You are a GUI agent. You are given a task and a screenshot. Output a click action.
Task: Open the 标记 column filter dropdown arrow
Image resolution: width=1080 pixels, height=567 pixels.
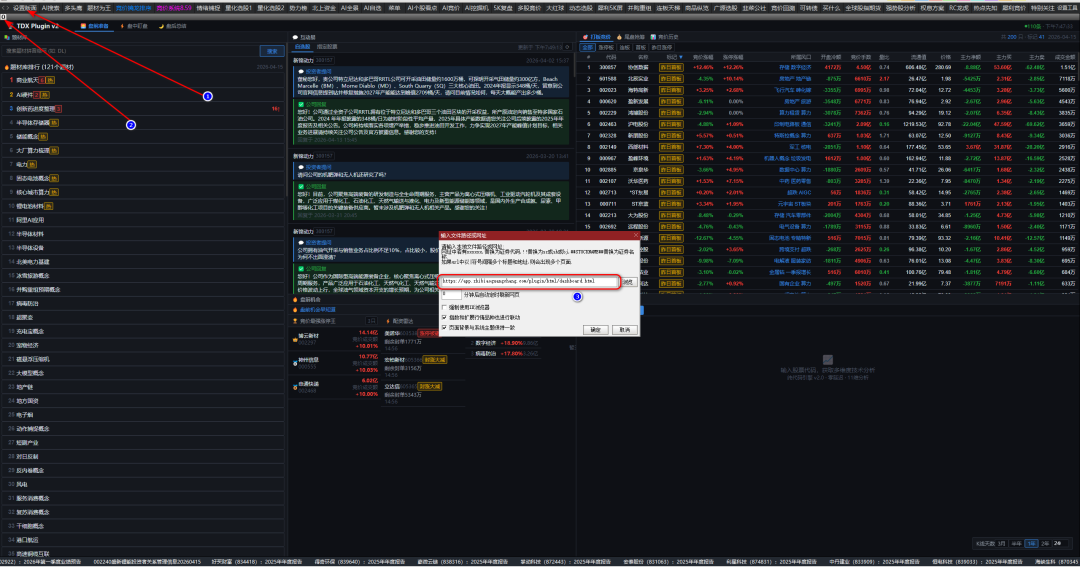tap(680, 57)
